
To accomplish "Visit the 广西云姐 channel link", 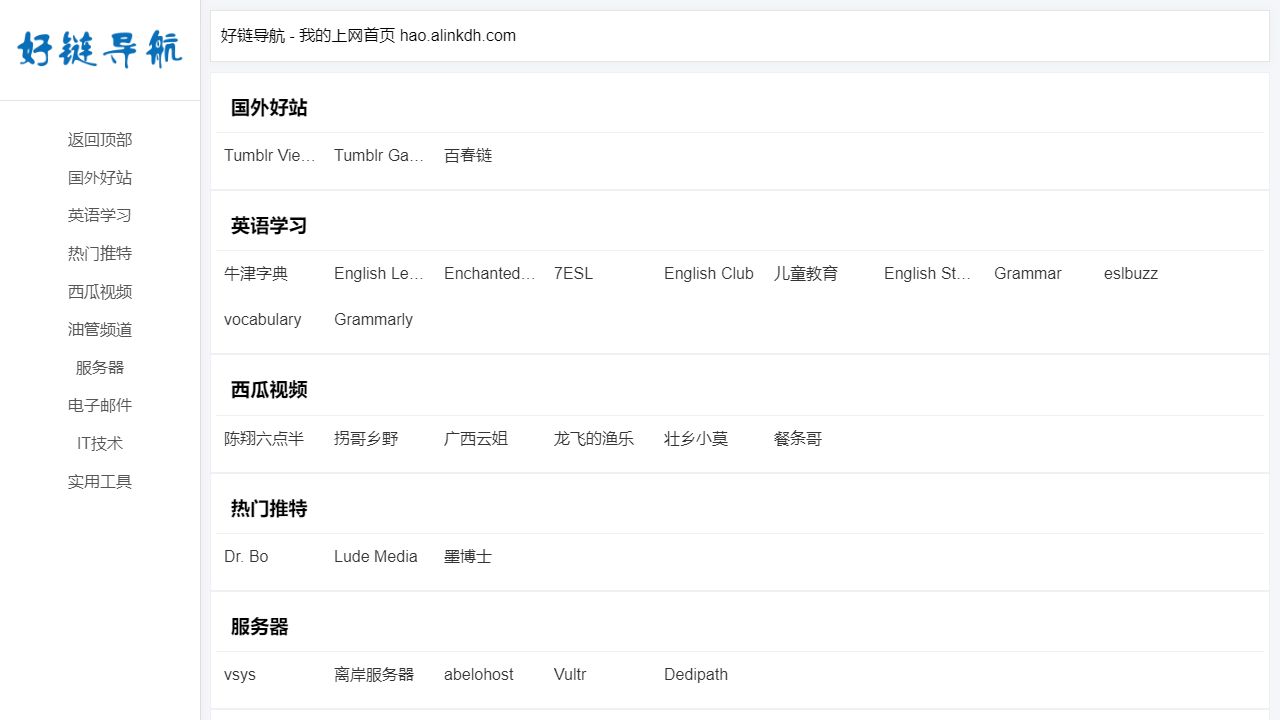I will (x=476, y=439).
